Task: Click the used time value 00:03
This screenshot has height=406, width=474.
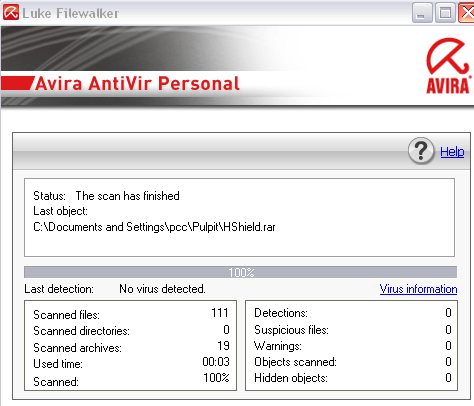Action: [x=216, y=362]
